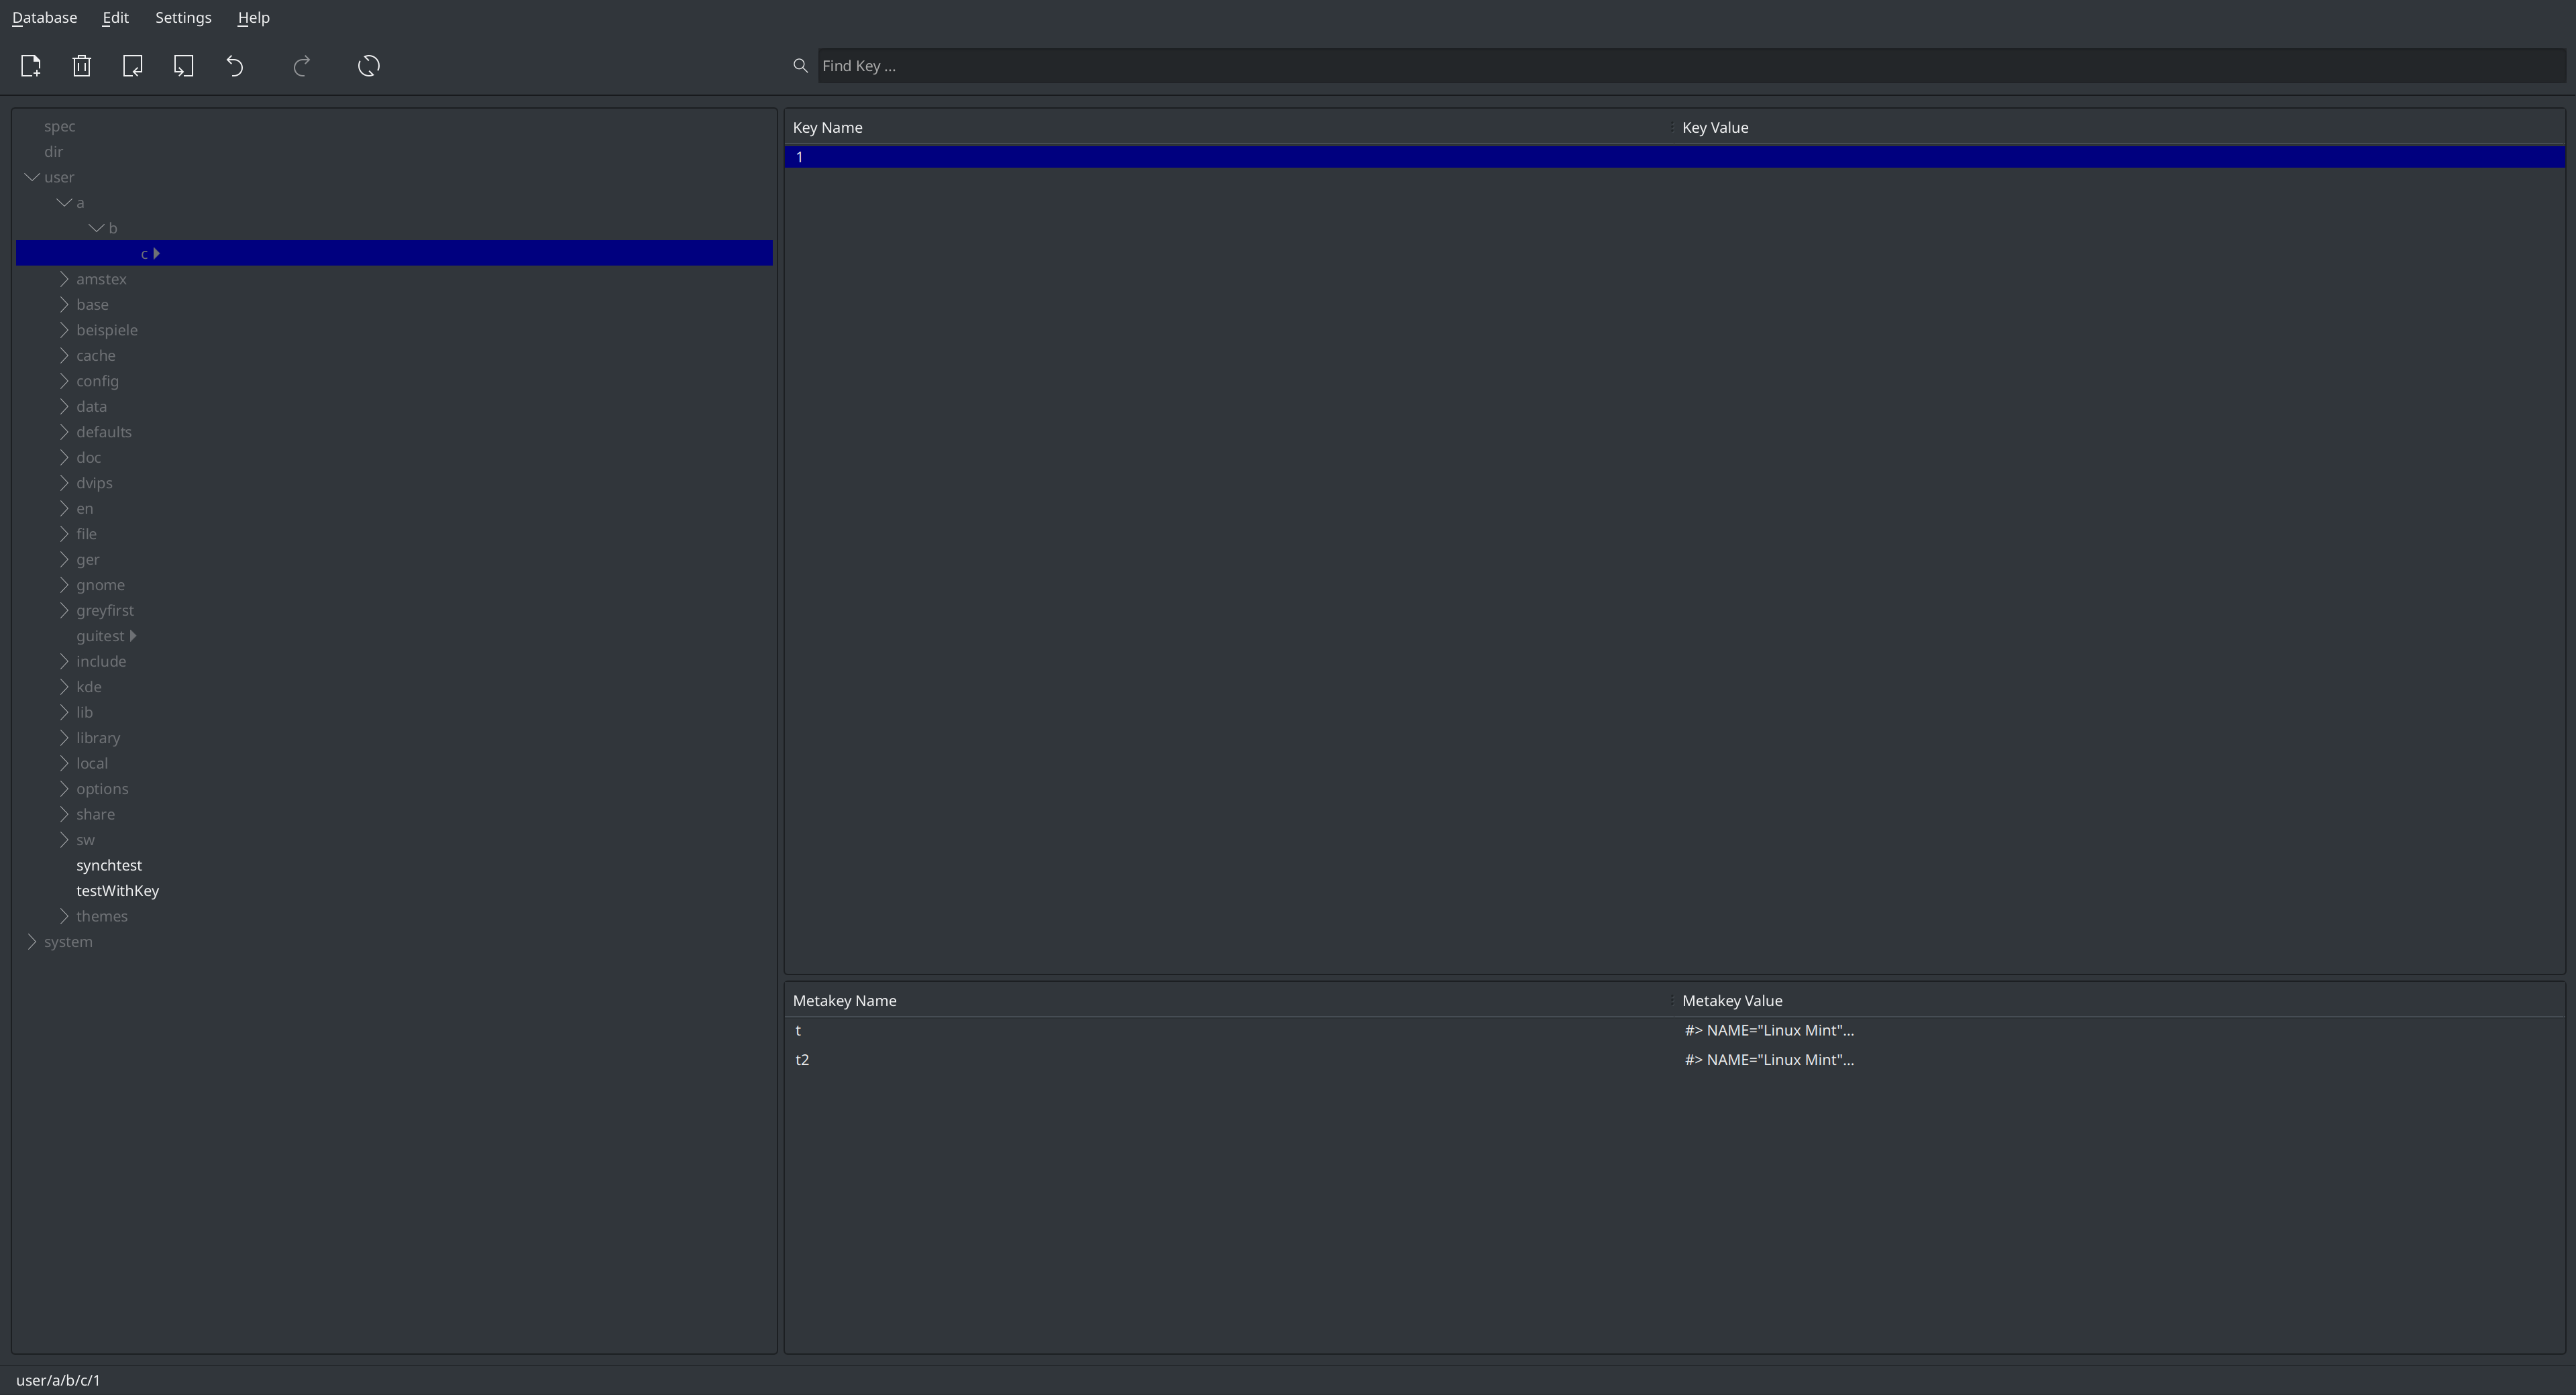Expand the amstex folder

64,279
